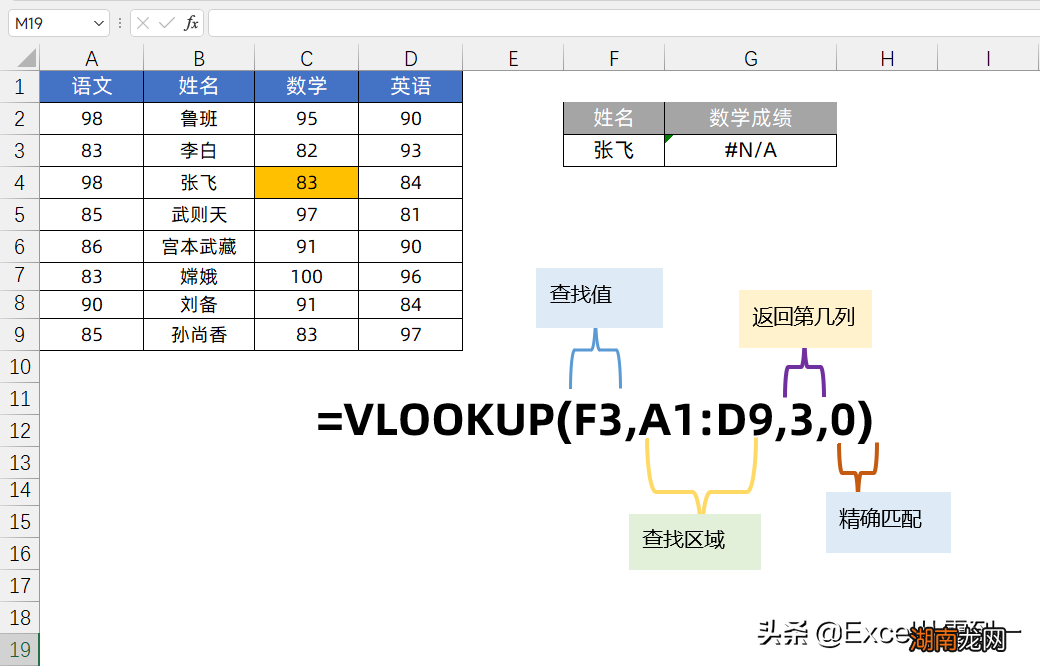Click the 精确匹配 callout label
The height and width of the screenshot is (666, 1040).
click(x=887, y=521)
